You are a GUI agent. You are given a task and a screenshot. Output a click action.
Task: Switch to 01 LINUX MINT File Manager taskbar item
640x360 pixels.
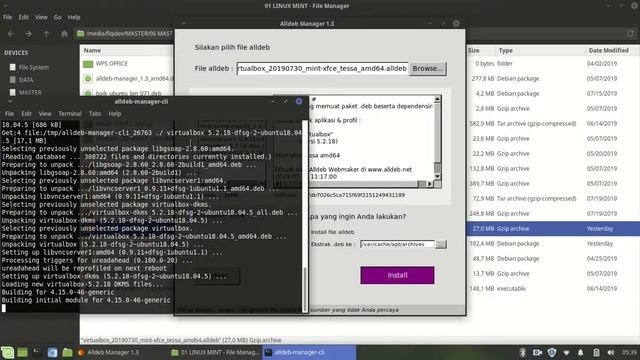[216, 352]
